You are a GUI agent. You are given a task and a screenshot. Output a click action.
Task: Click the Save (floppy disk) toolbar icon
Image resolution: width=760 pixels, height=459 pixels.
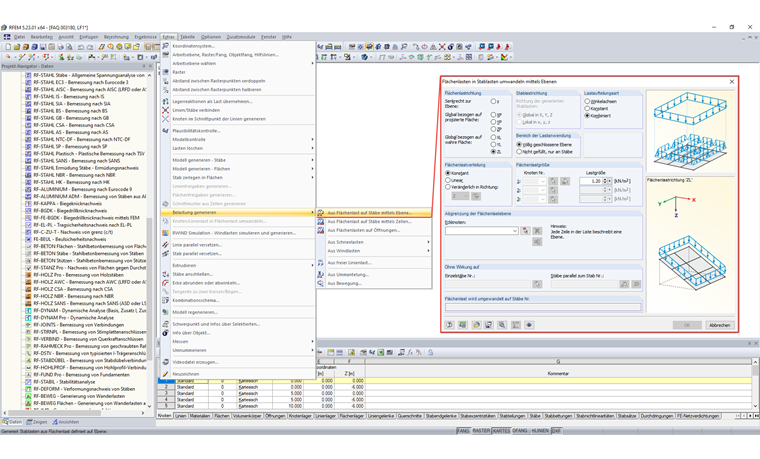point(43,47)
